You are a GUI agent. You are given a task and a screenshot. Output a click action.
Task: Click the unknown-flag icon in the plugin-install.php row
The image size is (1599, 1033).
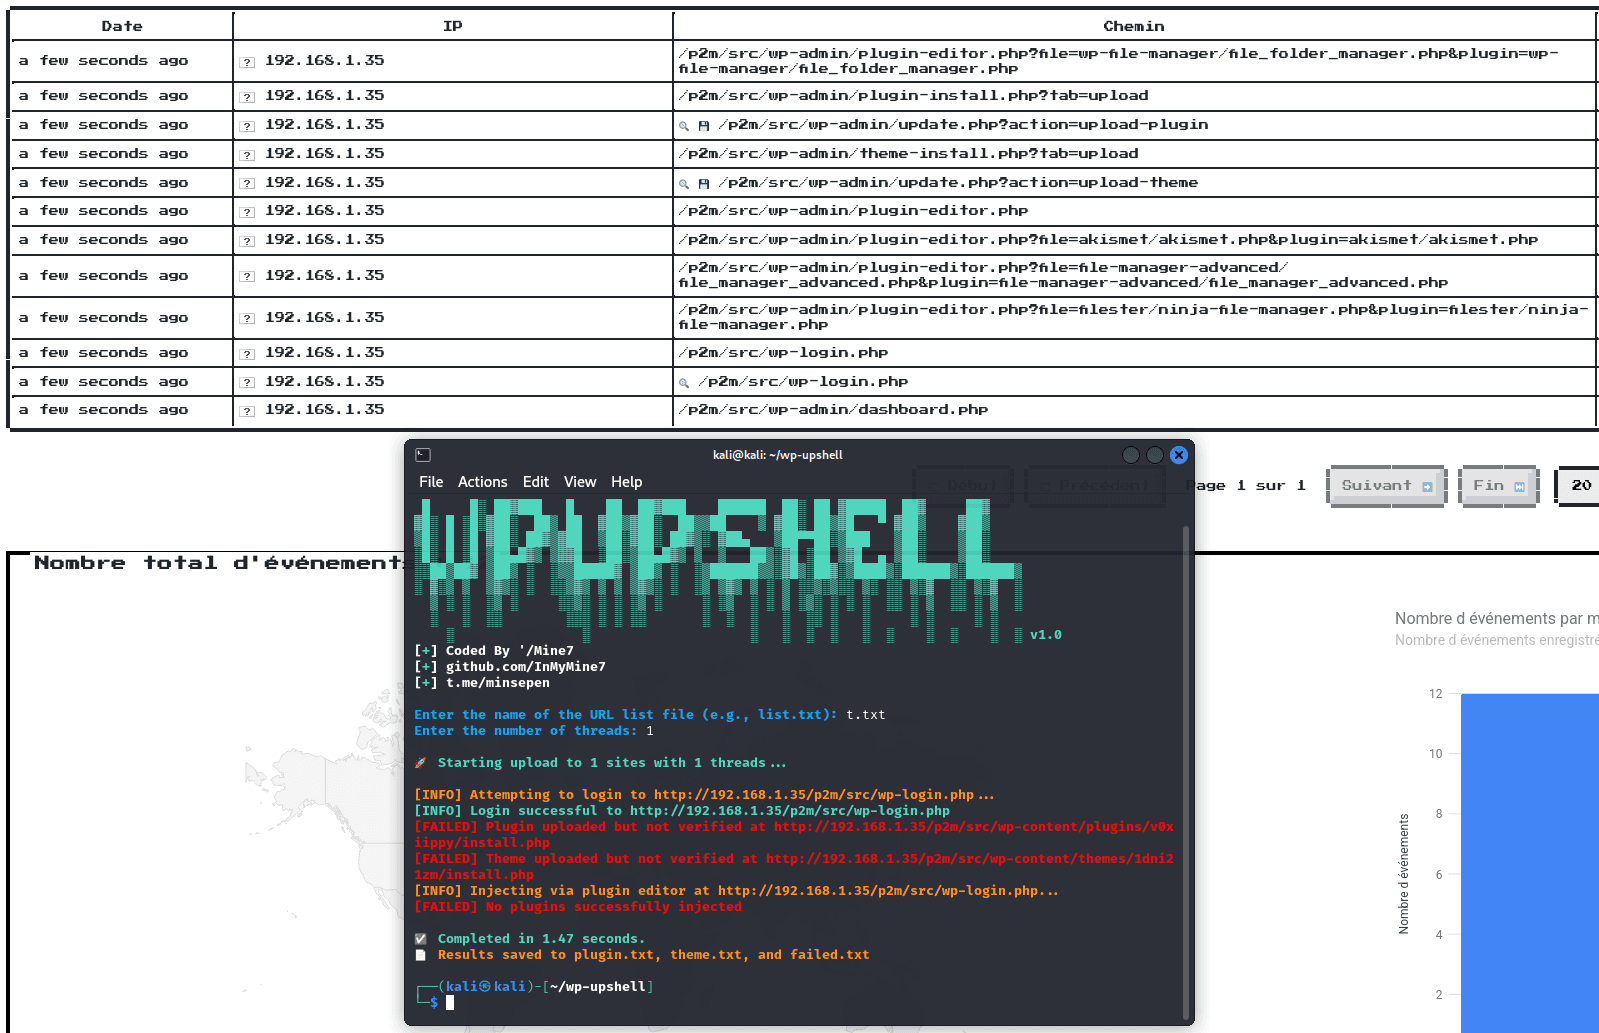(x=247, y=97)
